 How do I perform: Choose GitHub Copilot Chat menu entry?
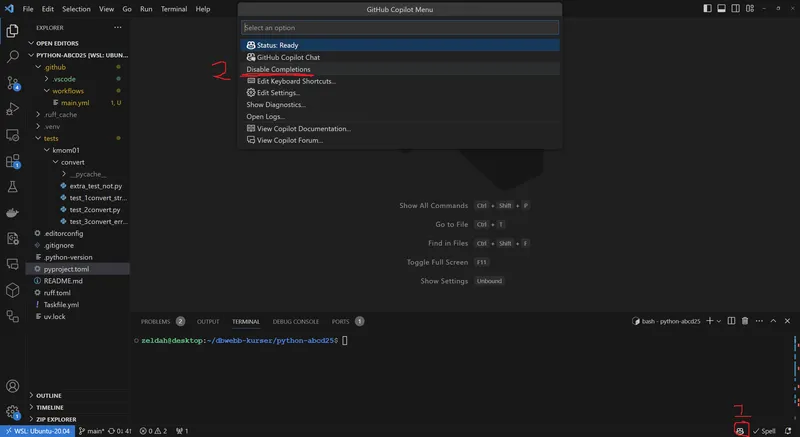pyautogui.click(x=288, y=57)
